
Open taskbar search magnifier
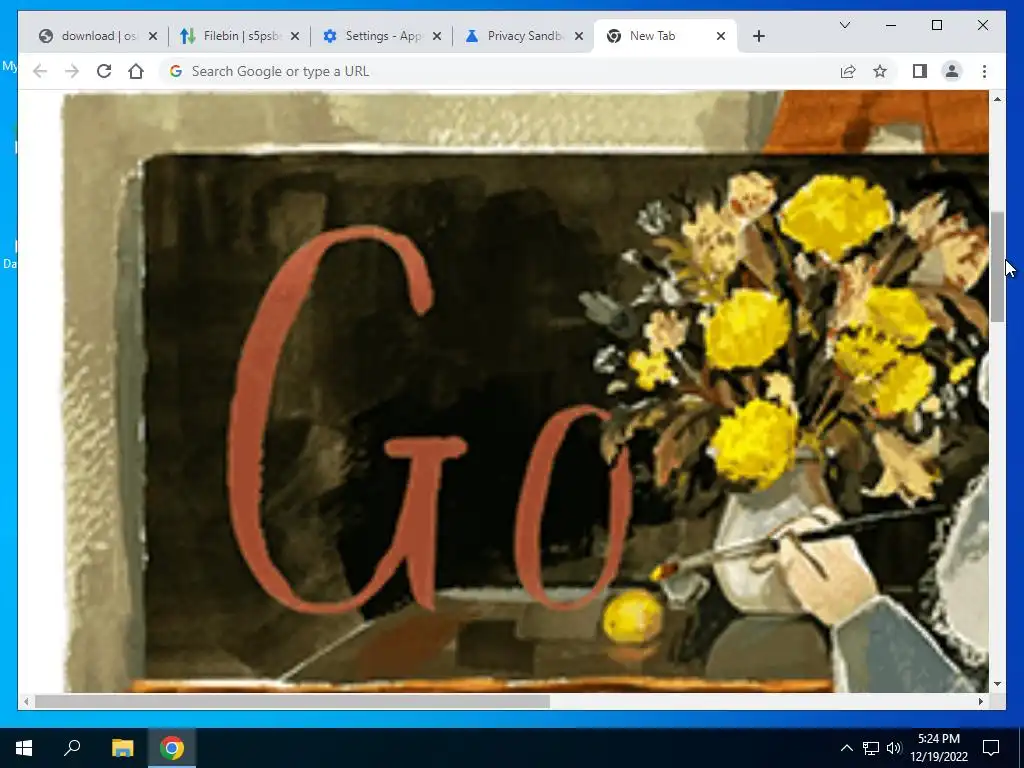point(72,748)
